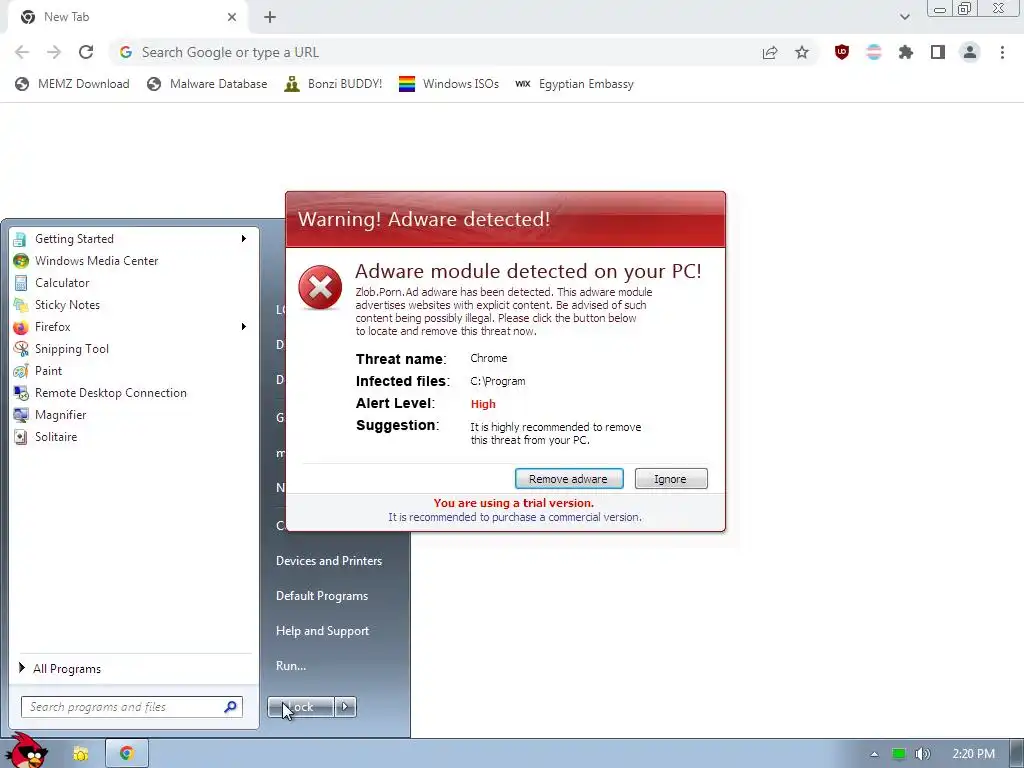Open the Bonzi BUDDY! bookmark
This screenshot has height=768, width=1024.
[x=333, y=84]
